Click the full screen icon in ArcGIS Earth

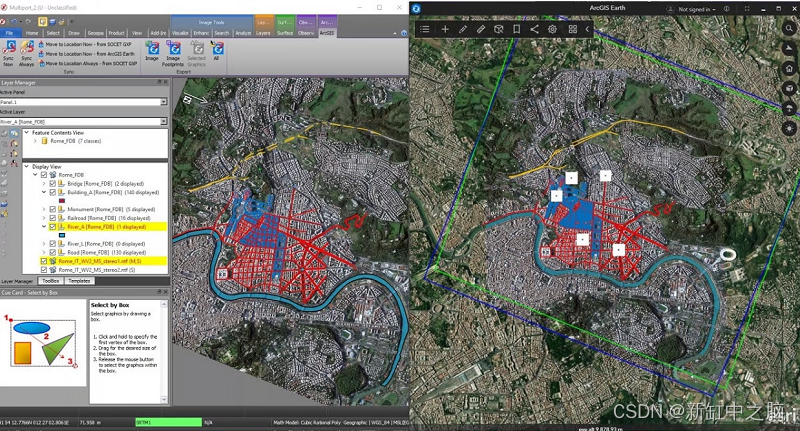point(747,9)
